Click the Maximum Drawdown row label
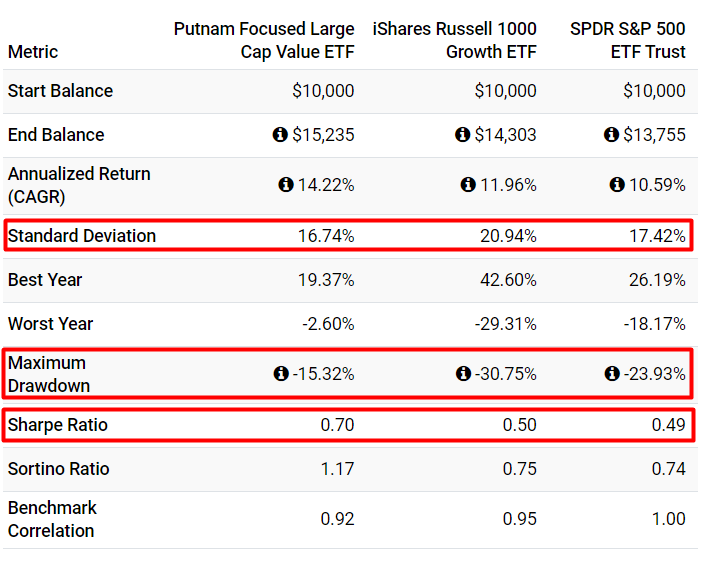Screen dimensions: 706x561 (x=49, y=374)
